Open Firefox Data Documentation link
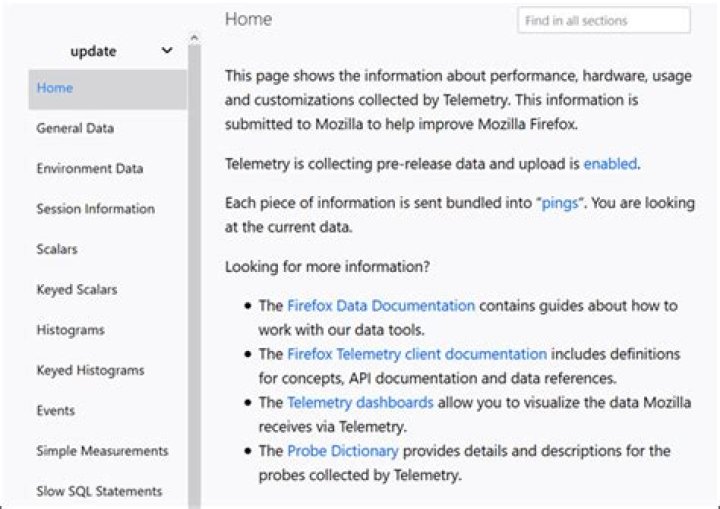 pos(381,305)
